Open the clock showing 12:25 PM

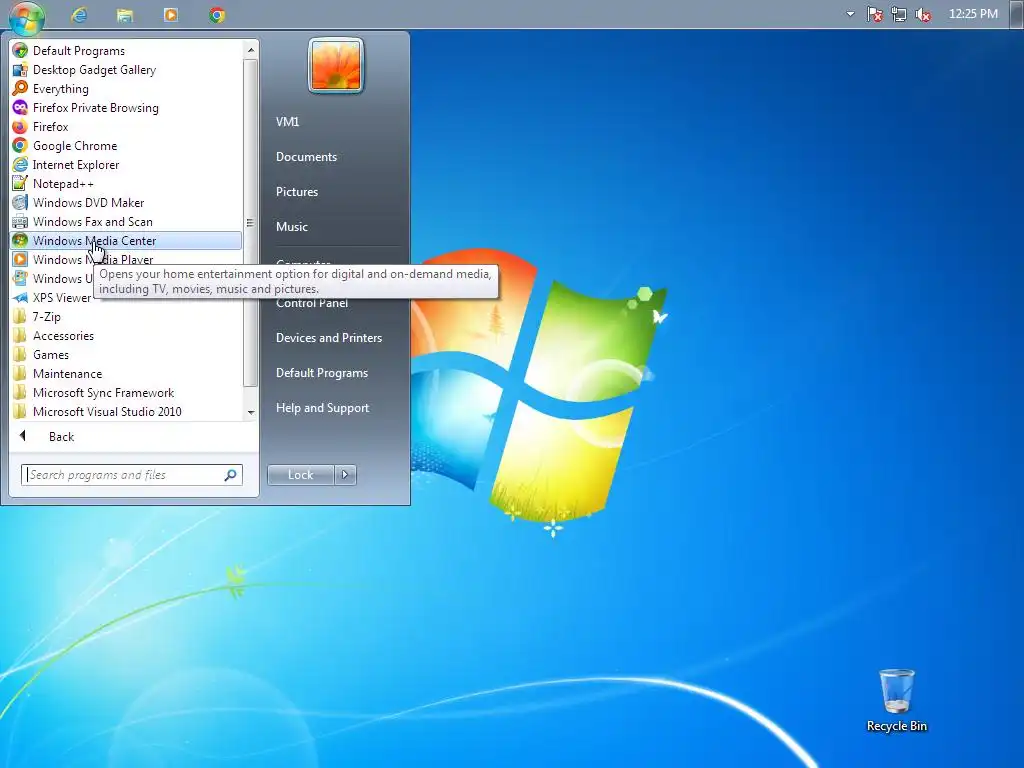coord(973,14)
